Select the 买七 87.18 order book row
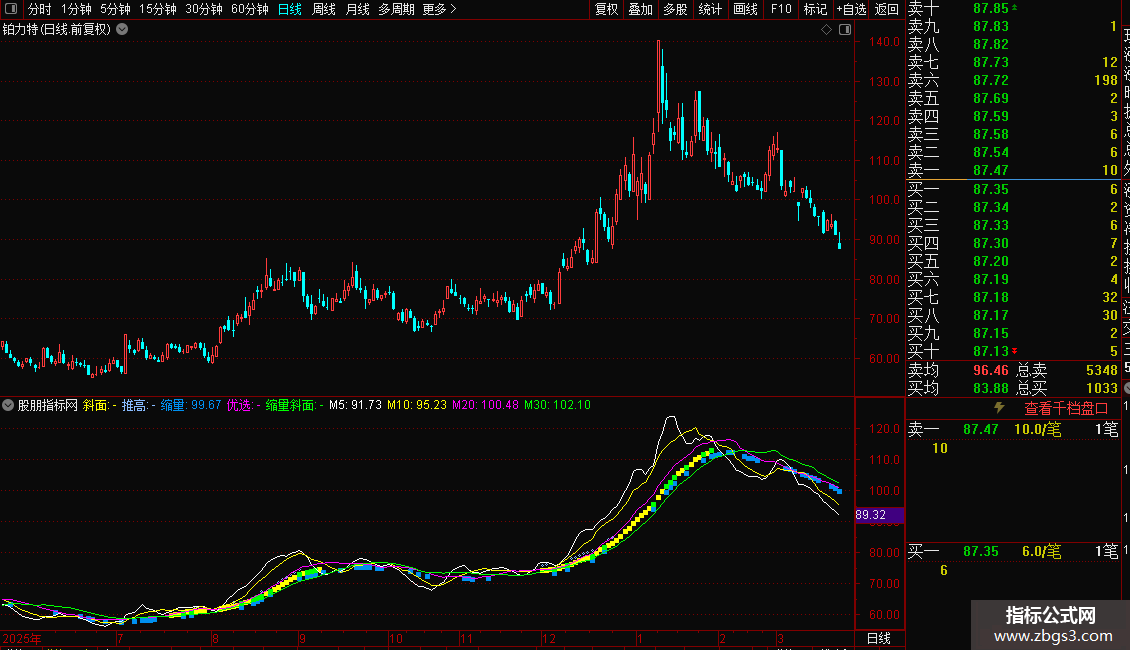 tap(1013, 298)
